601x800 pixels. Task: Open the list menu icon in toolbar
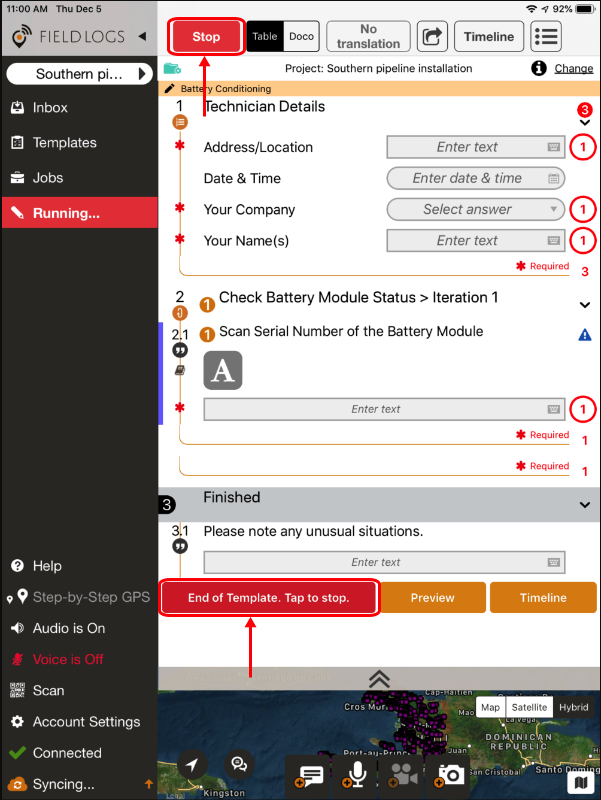[x=545, y=37]
